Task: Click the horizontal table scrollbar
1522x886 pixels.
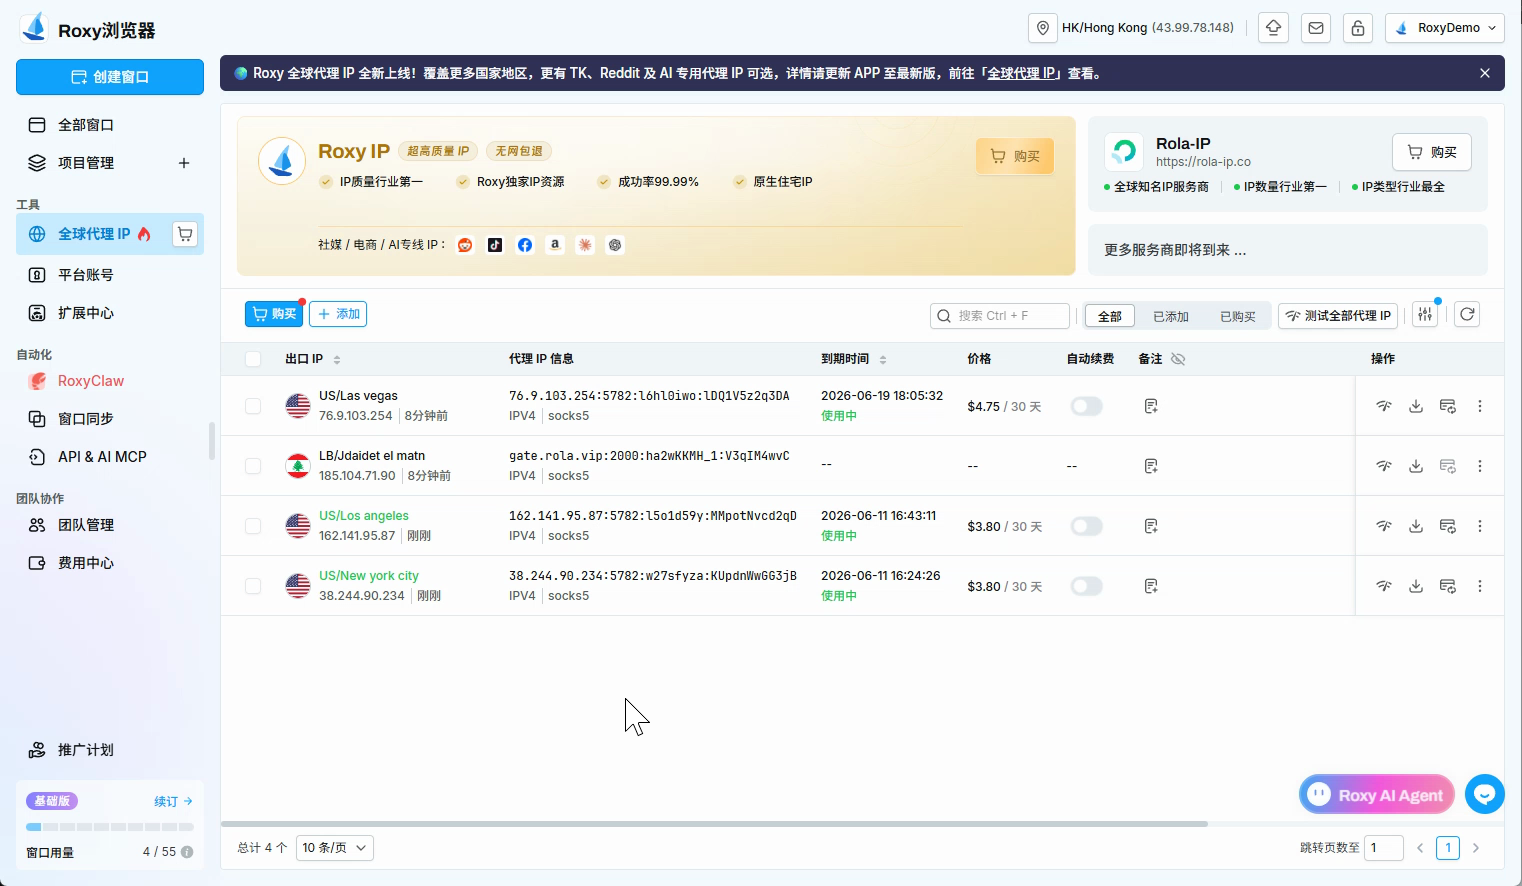Action: tap(714, 824)
